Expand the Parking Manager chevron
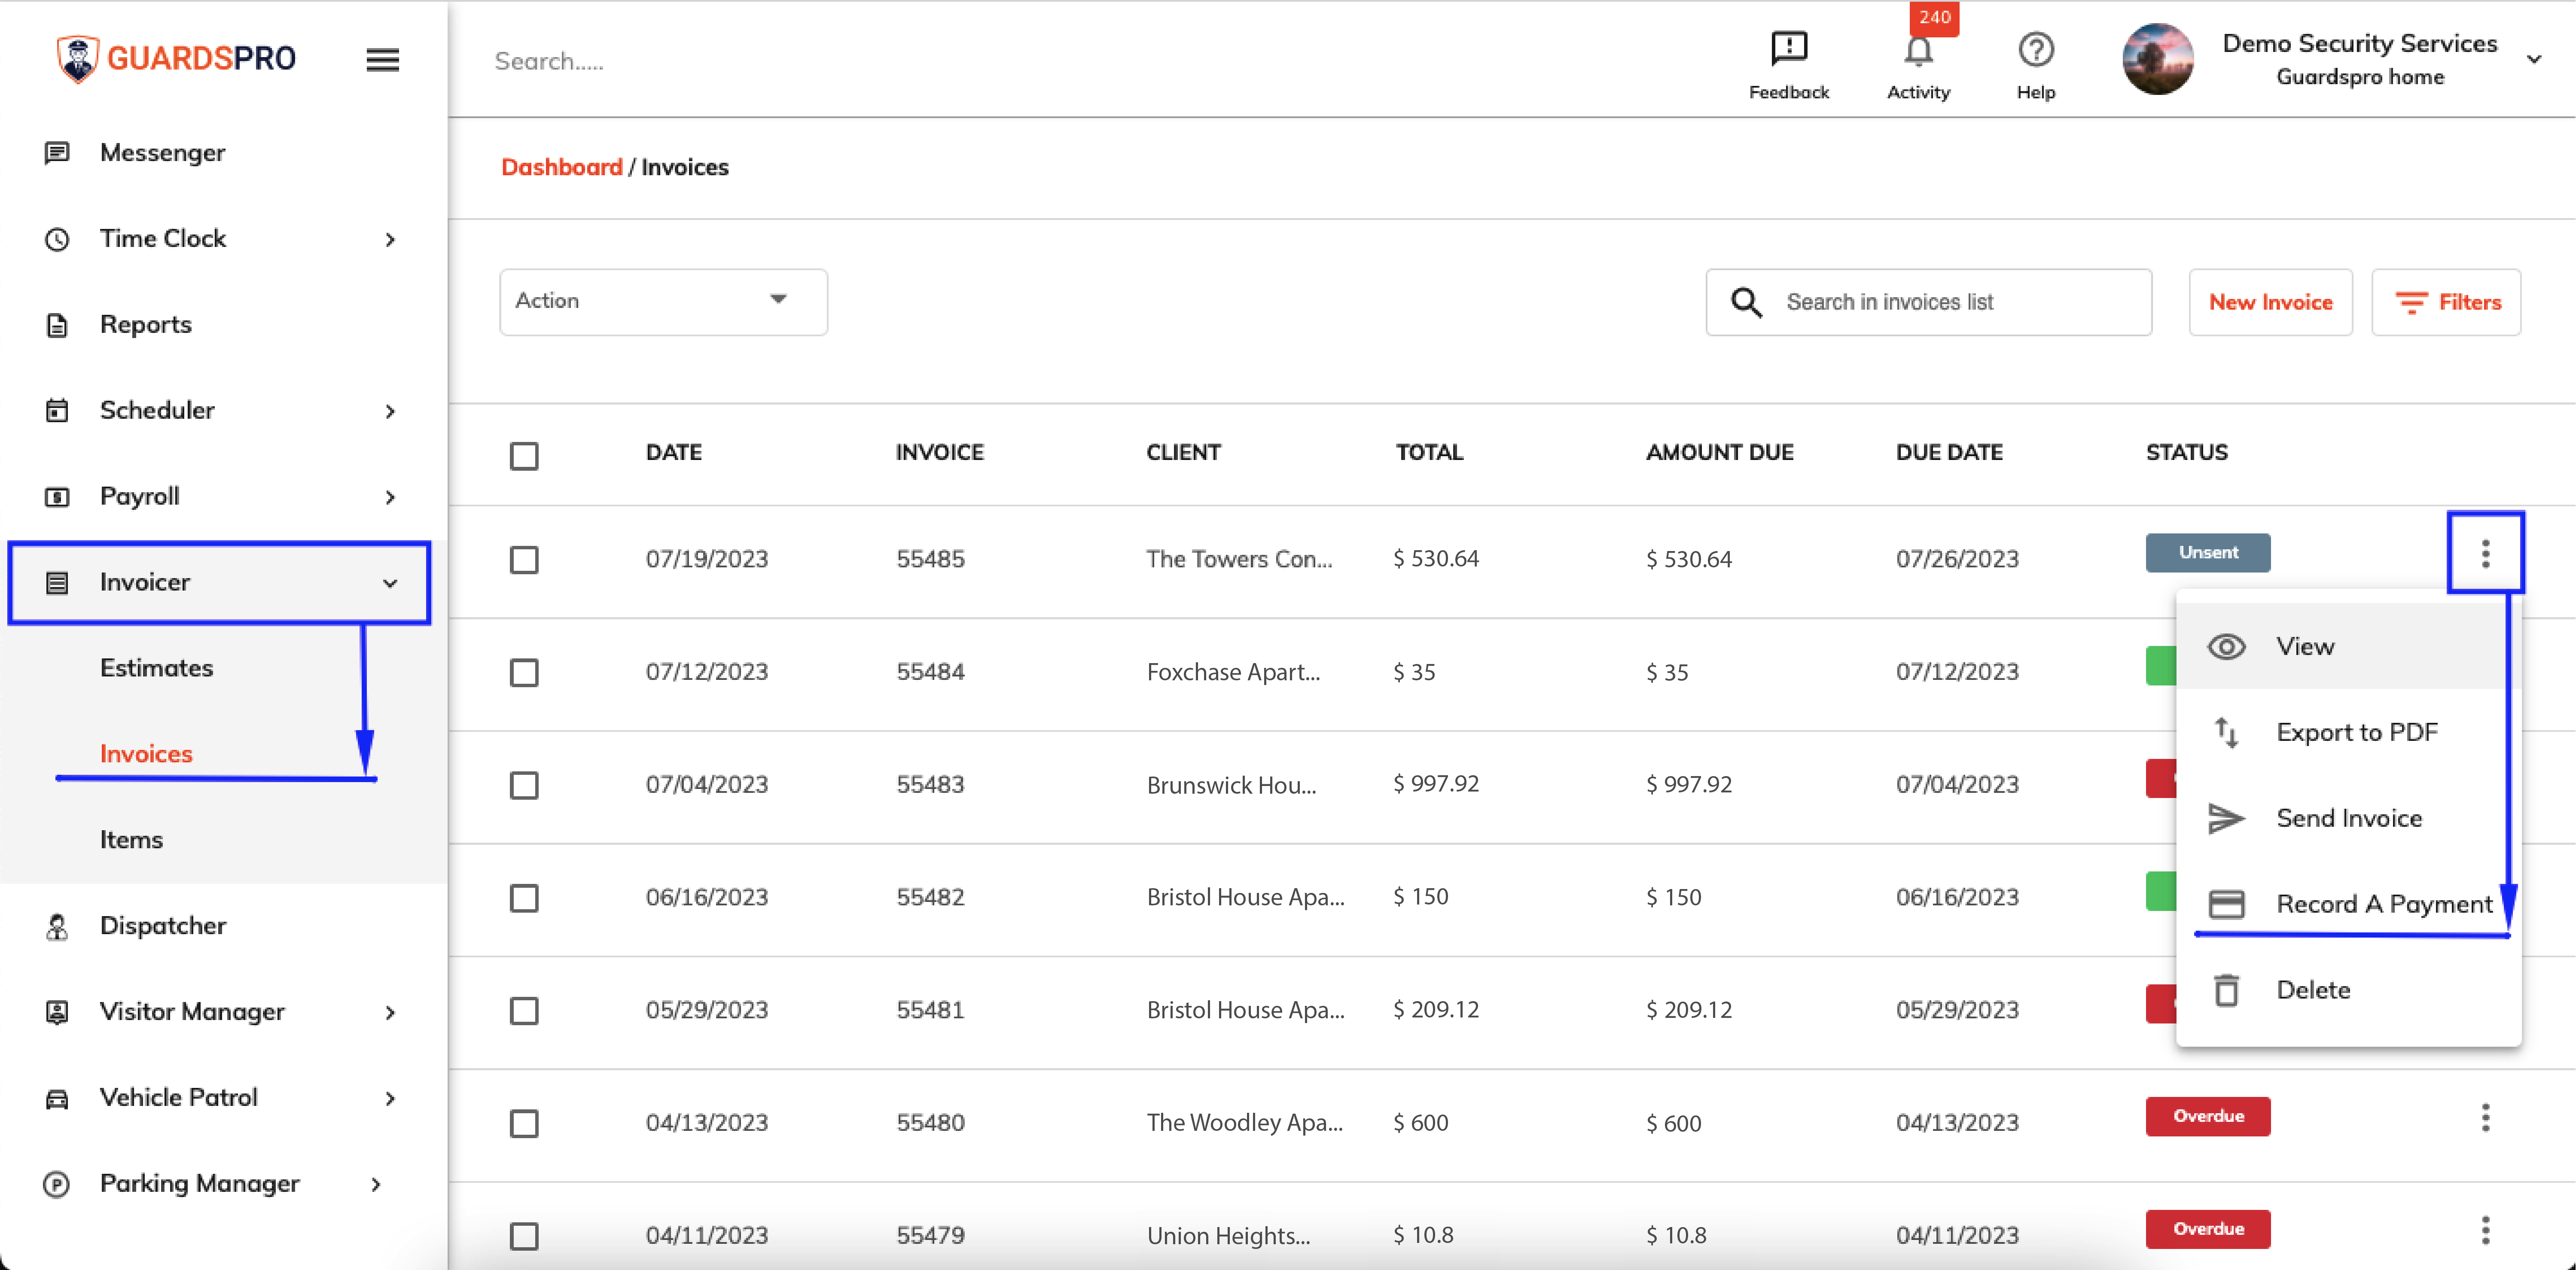2576x1270 pixels. 376,1185
